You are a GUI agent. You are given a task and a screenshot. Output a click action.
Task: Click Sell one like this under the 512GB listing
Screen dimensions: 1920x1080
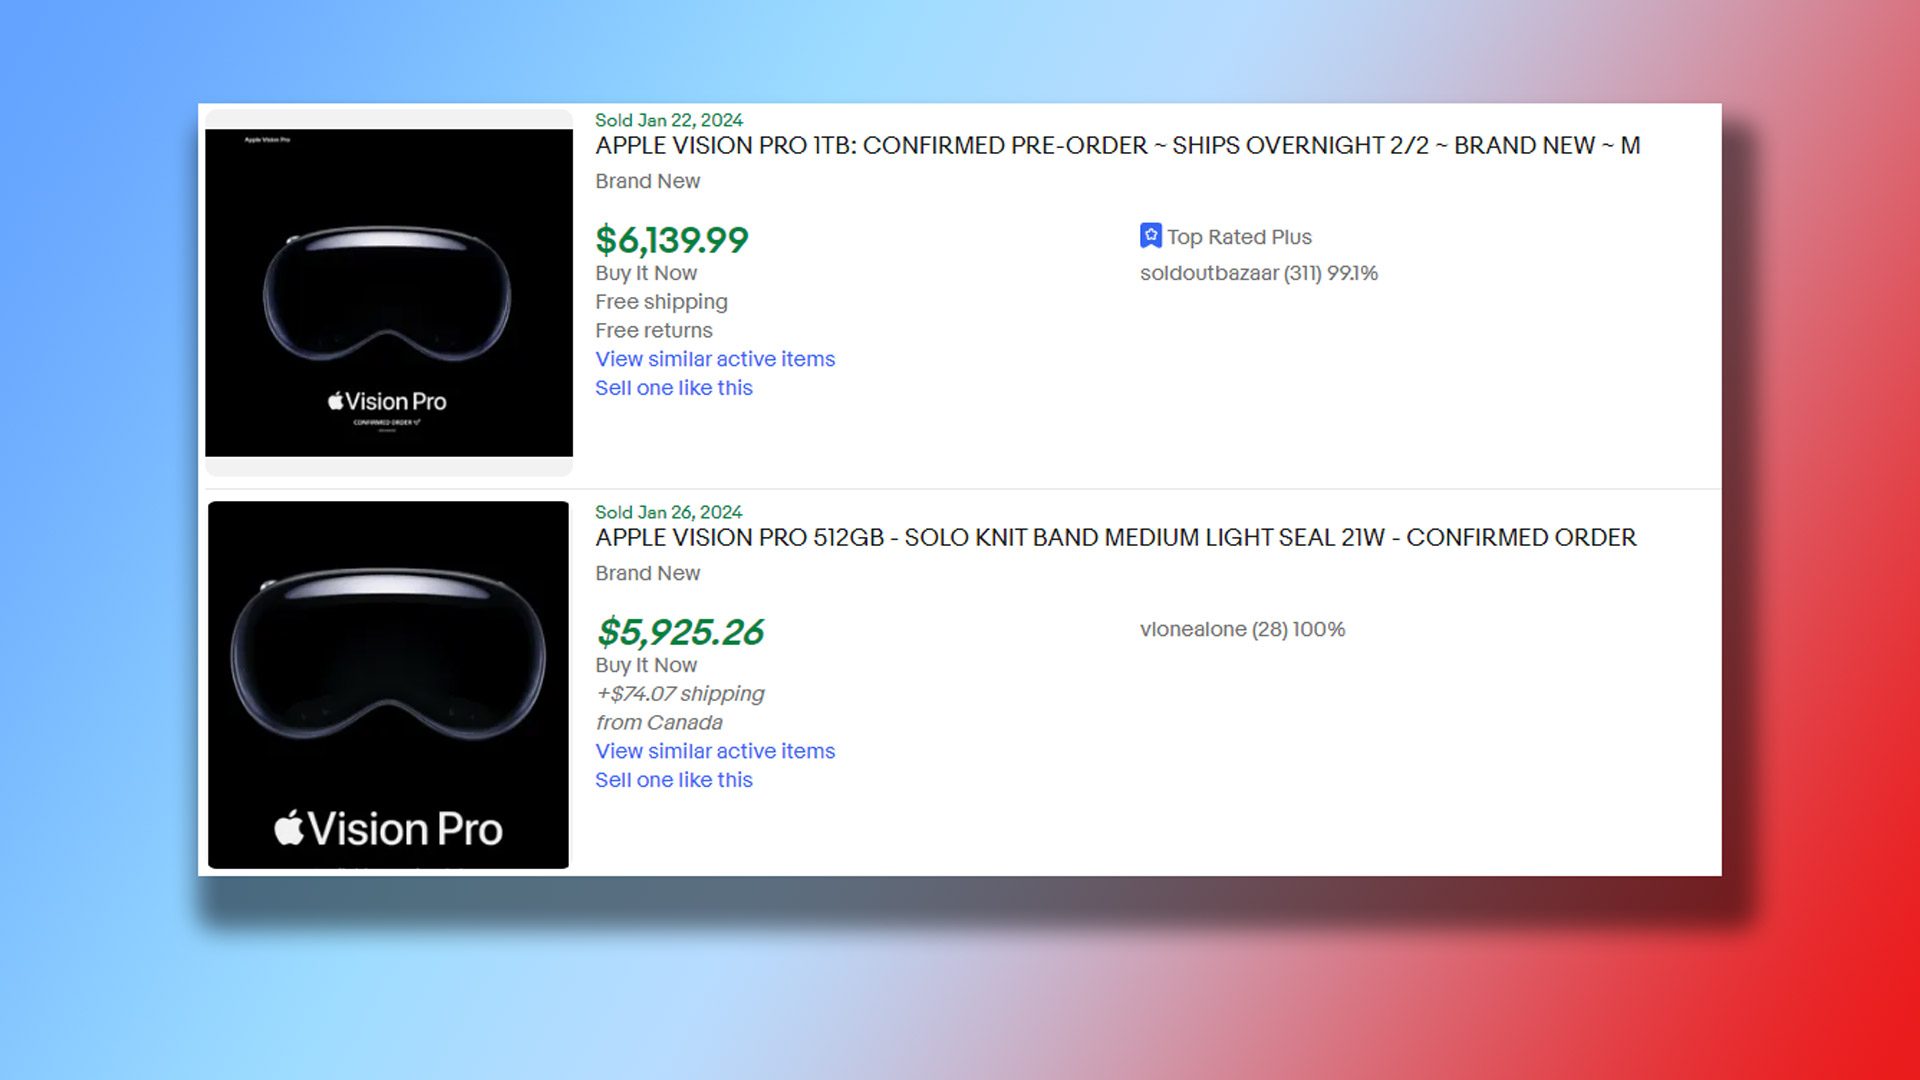(674, 780)
